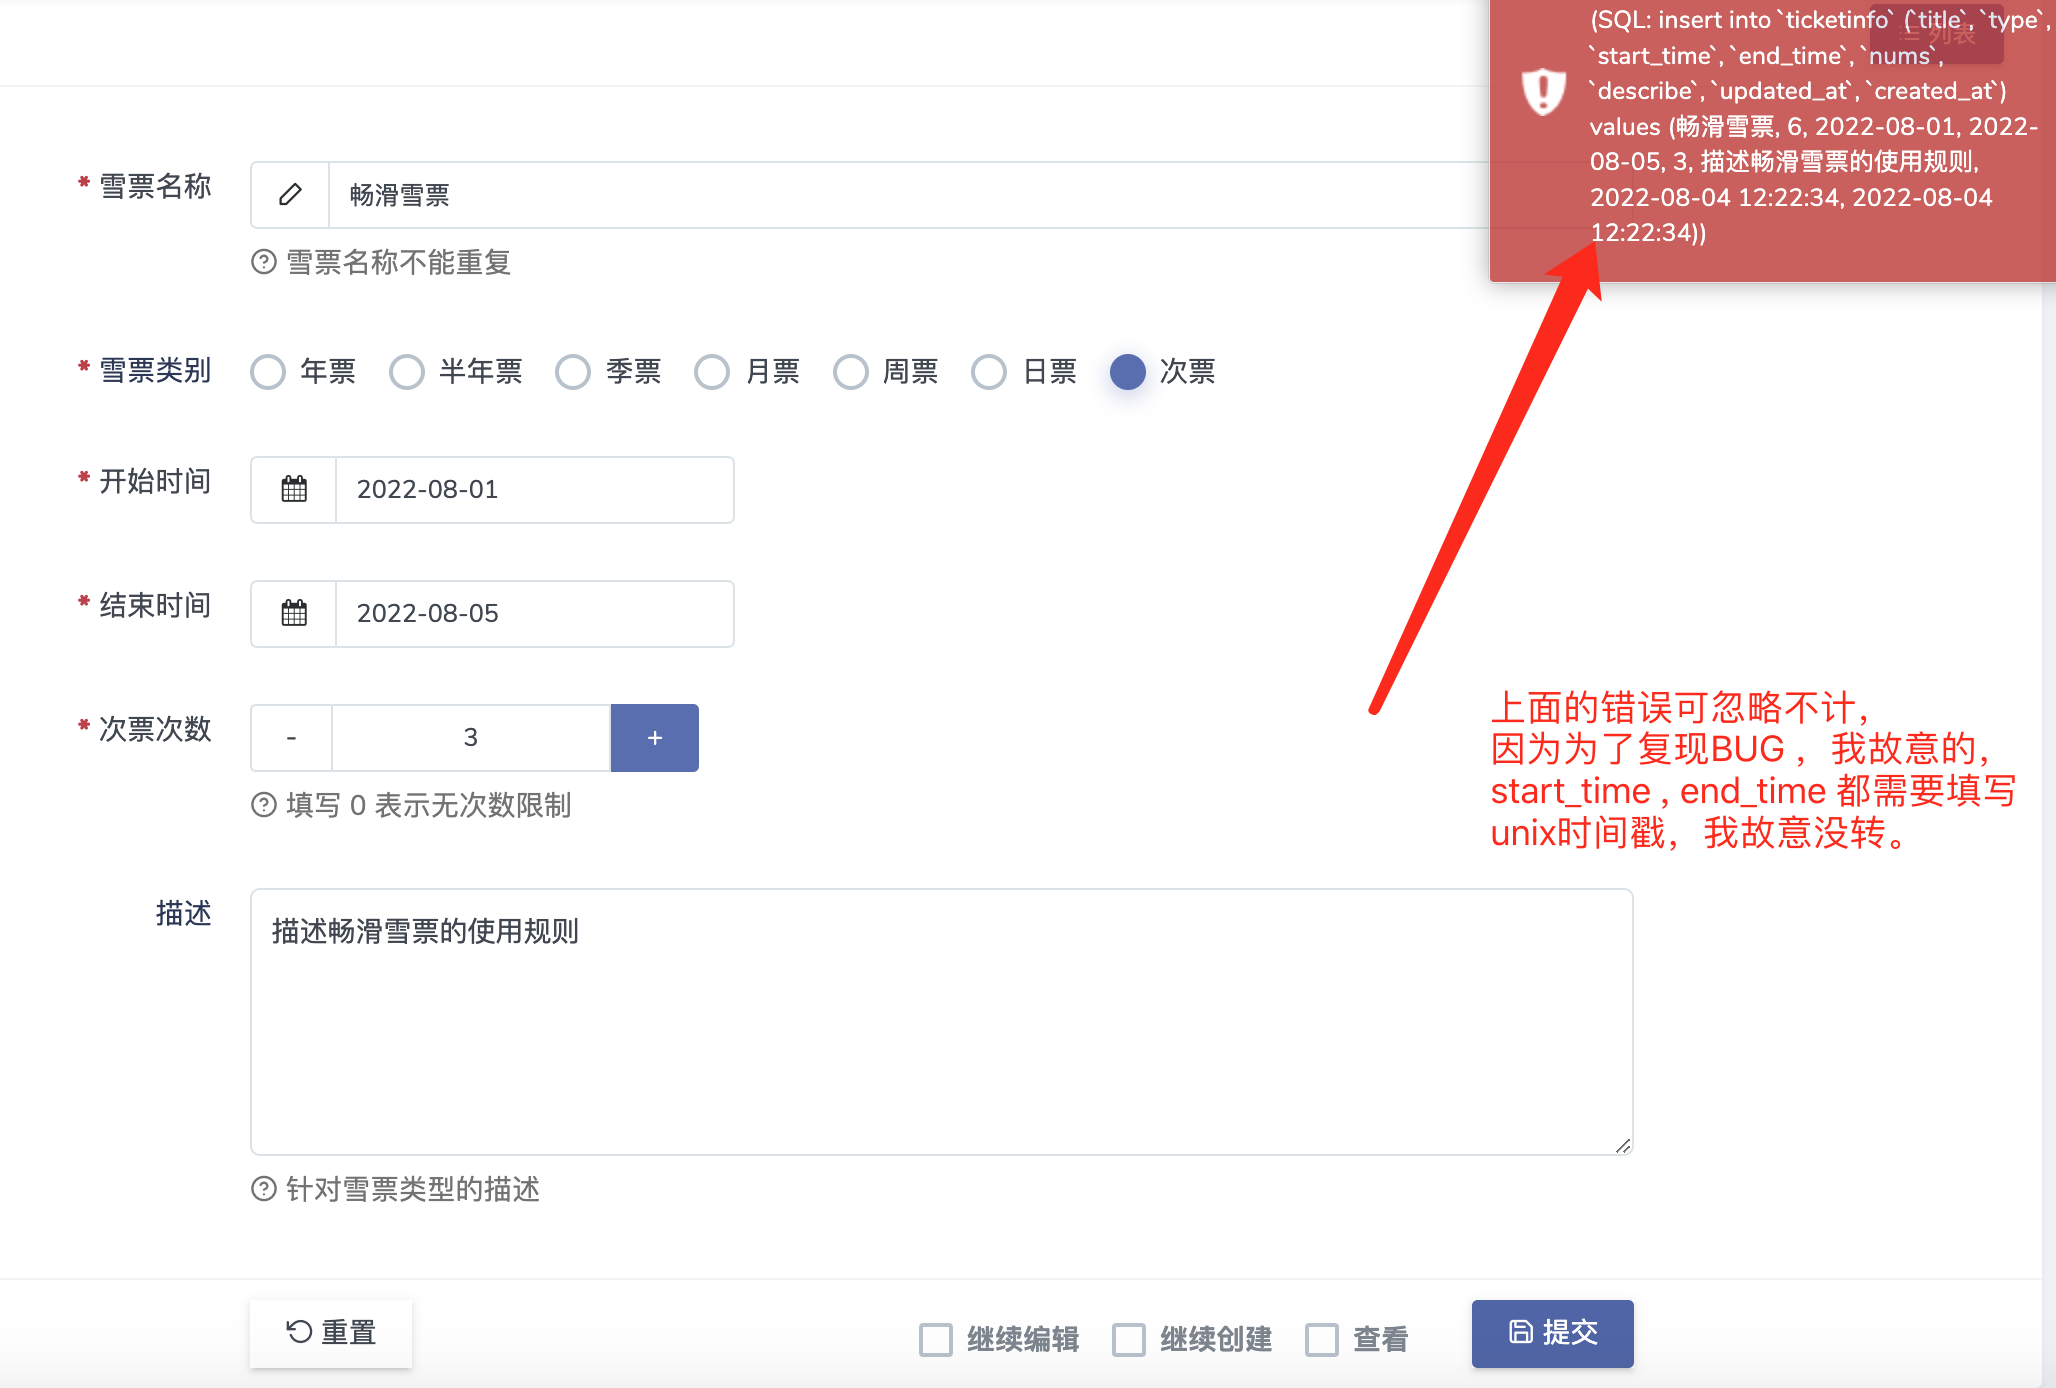
Task: Click the help icon next to 雪票名称不能重复
Action: click(x=264, y=262)
